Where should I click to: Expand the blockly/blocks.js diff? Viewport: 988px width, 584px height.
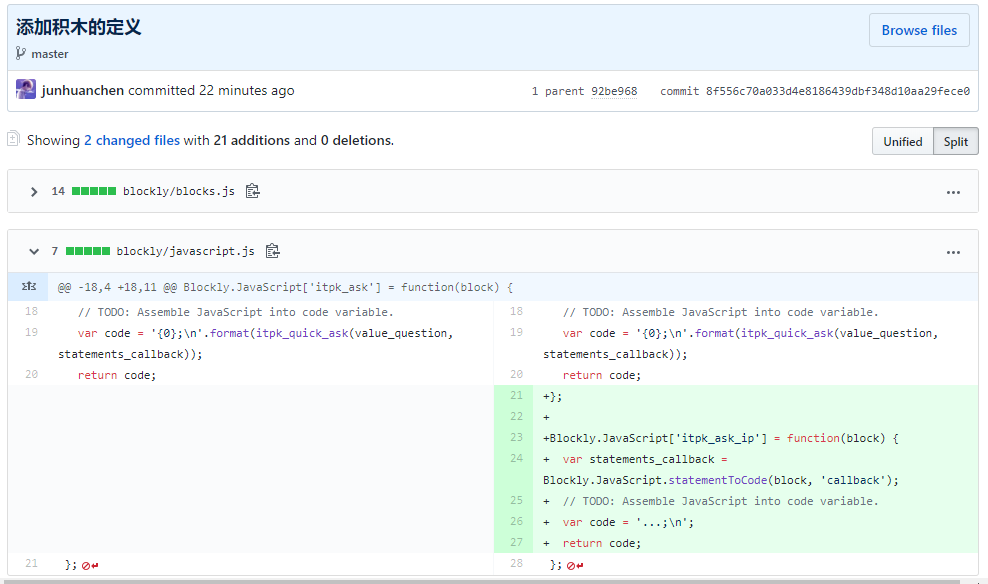34,192
